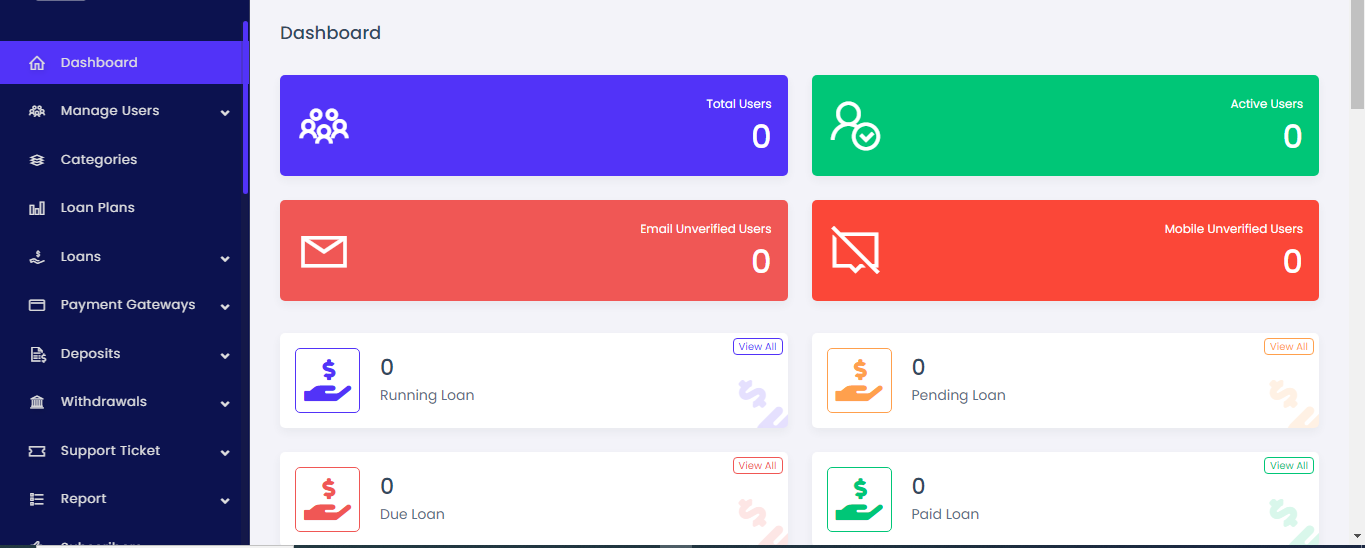Click View All on Running Loan card
This screenshot has height=548, width=1365.
coord(757,347)
